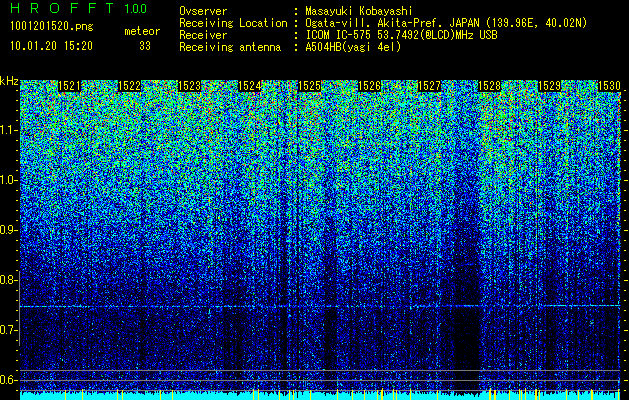Click the ICOM IC-575 receiver details

401,35
